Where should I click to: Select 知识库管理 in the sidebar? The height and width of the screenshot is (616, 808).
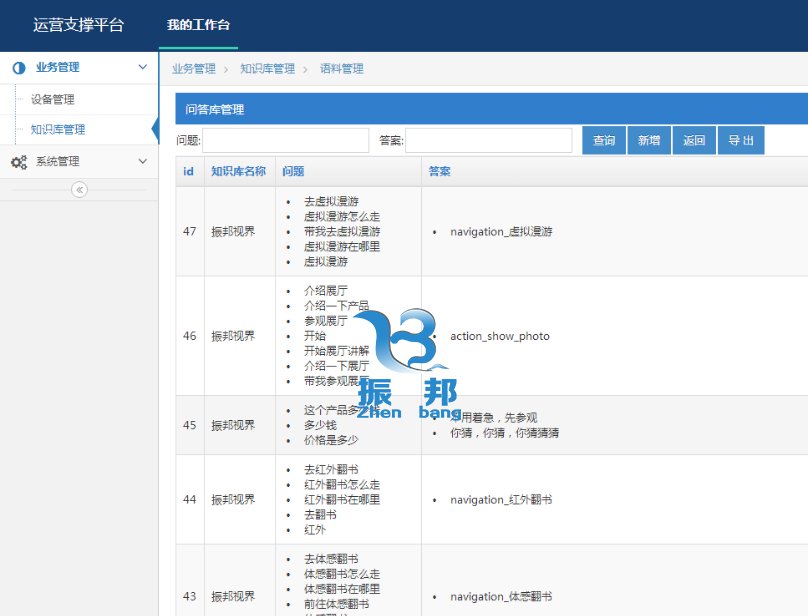(58, 130)
